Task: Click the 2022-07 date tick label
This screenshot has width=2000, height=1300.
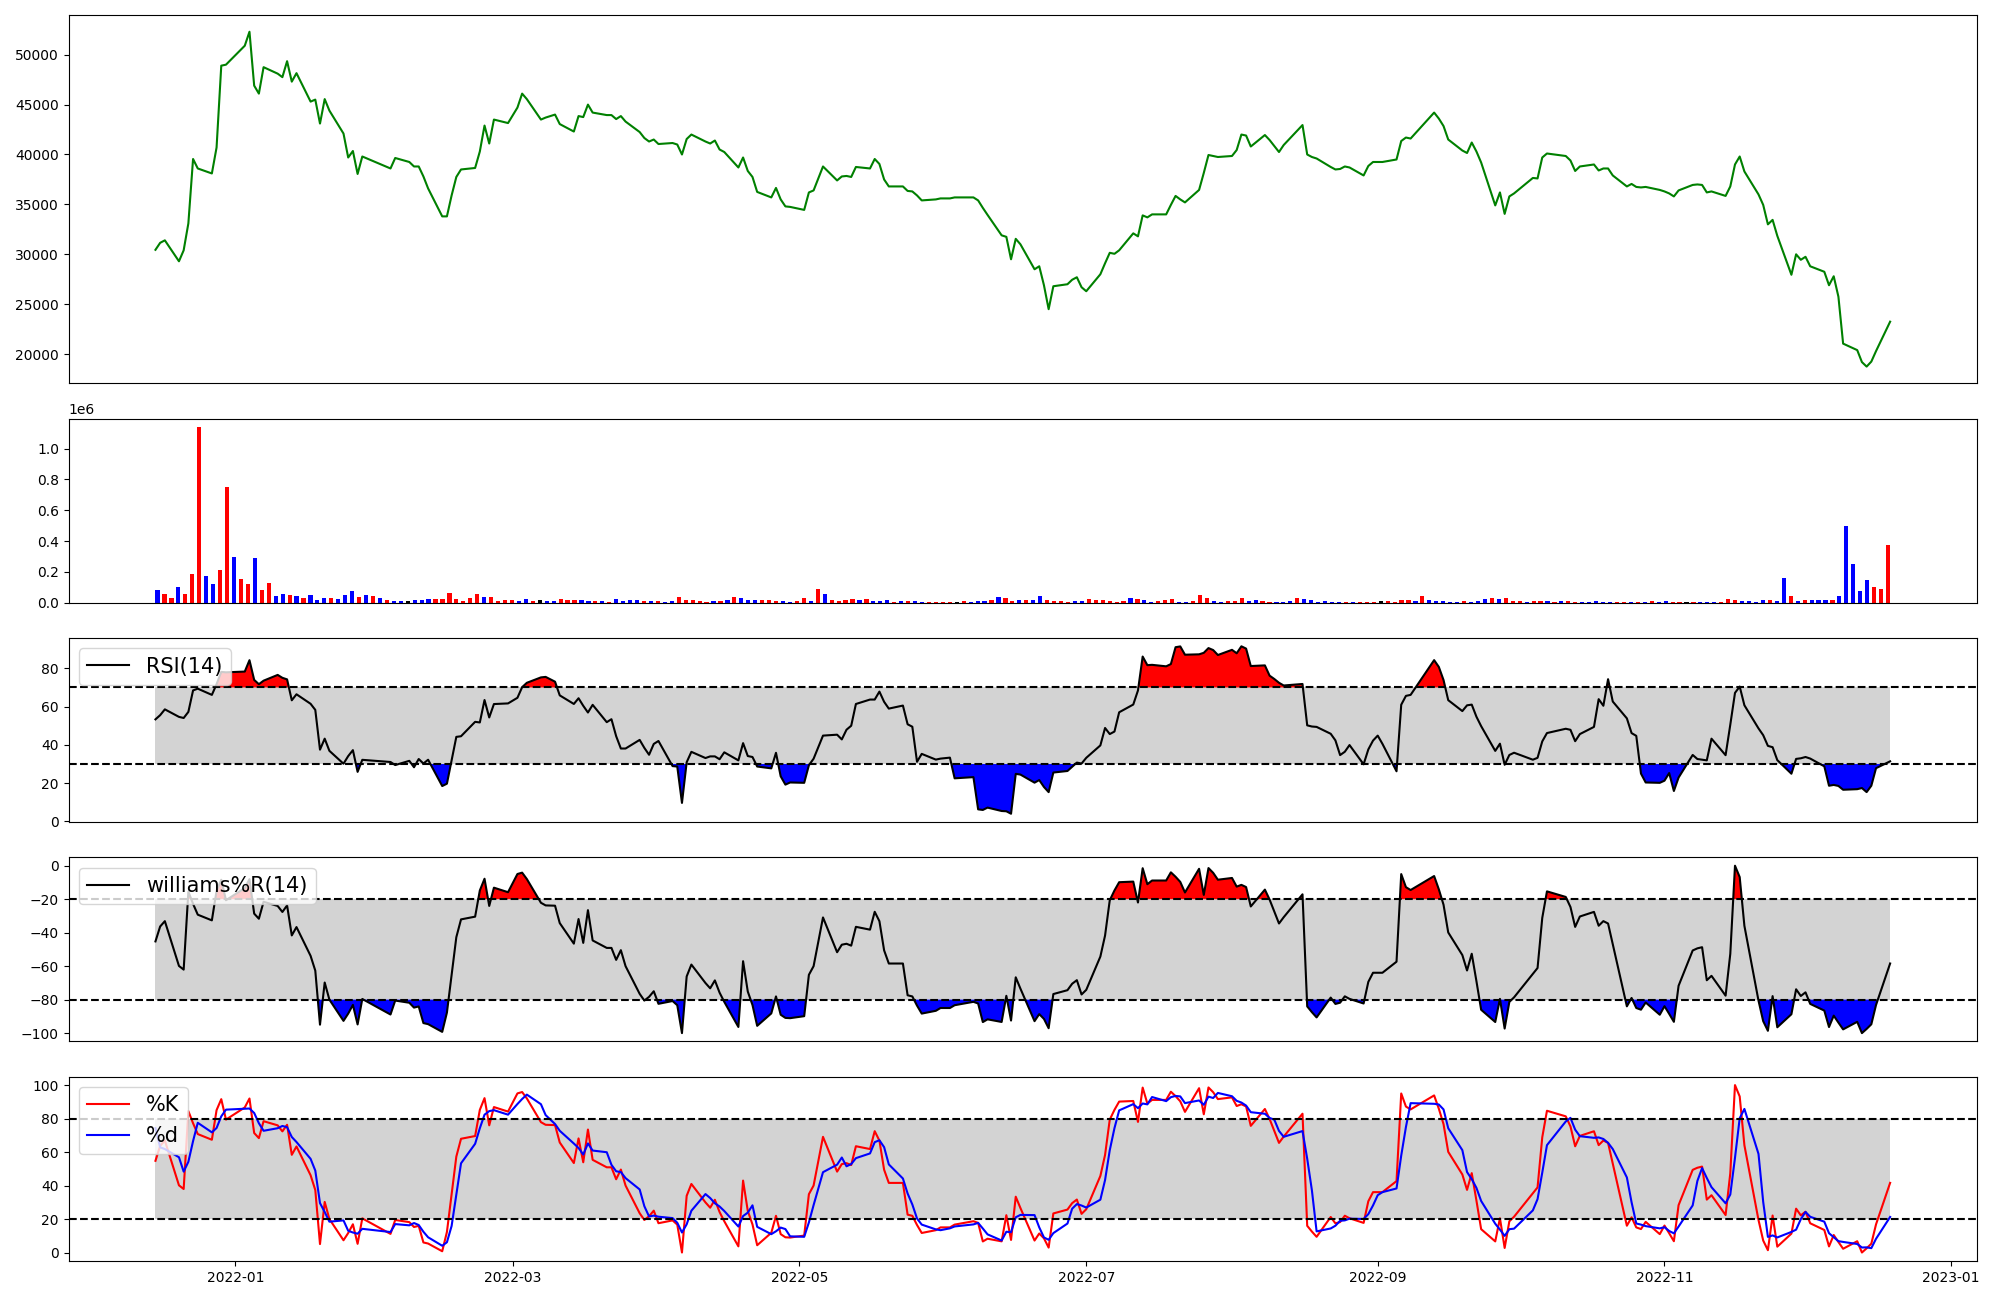Action: (x=1087, y=1277)
